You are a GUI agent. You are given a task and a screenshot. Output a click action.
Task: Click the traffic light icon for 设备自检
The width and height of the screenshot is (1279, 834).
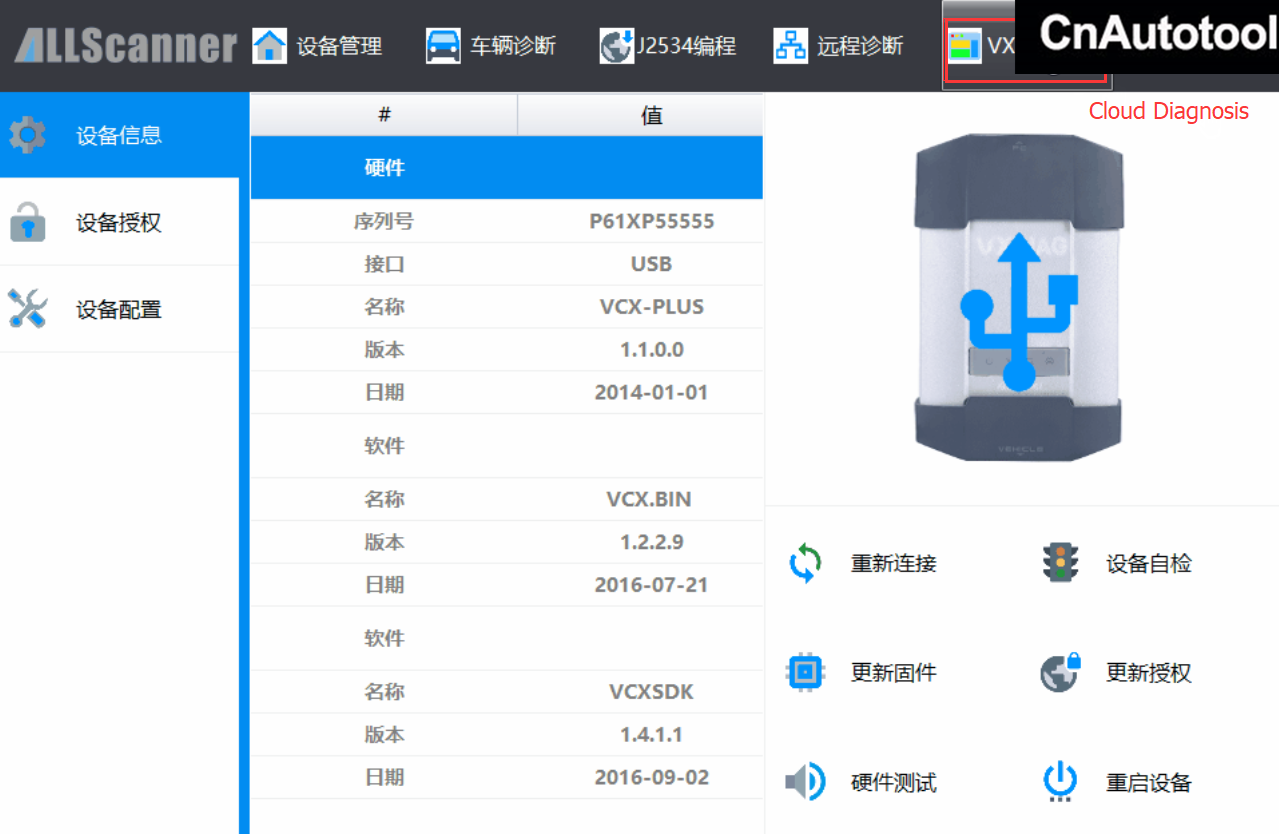click(1060, 563)
